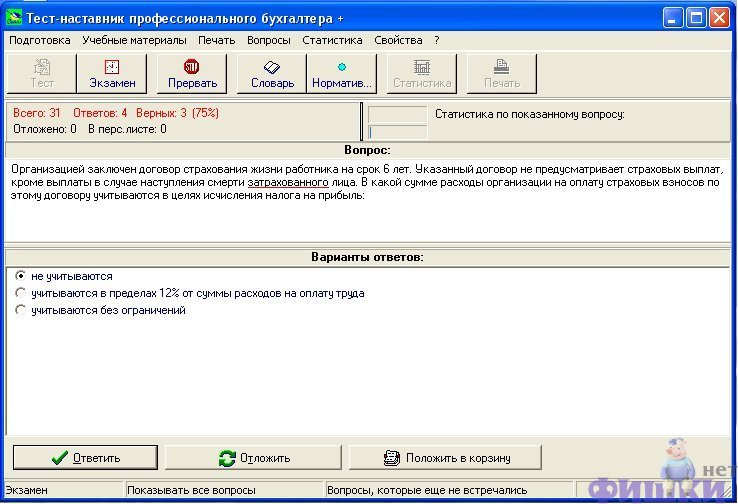Click the upper statistics field

[x=397, y=114]
